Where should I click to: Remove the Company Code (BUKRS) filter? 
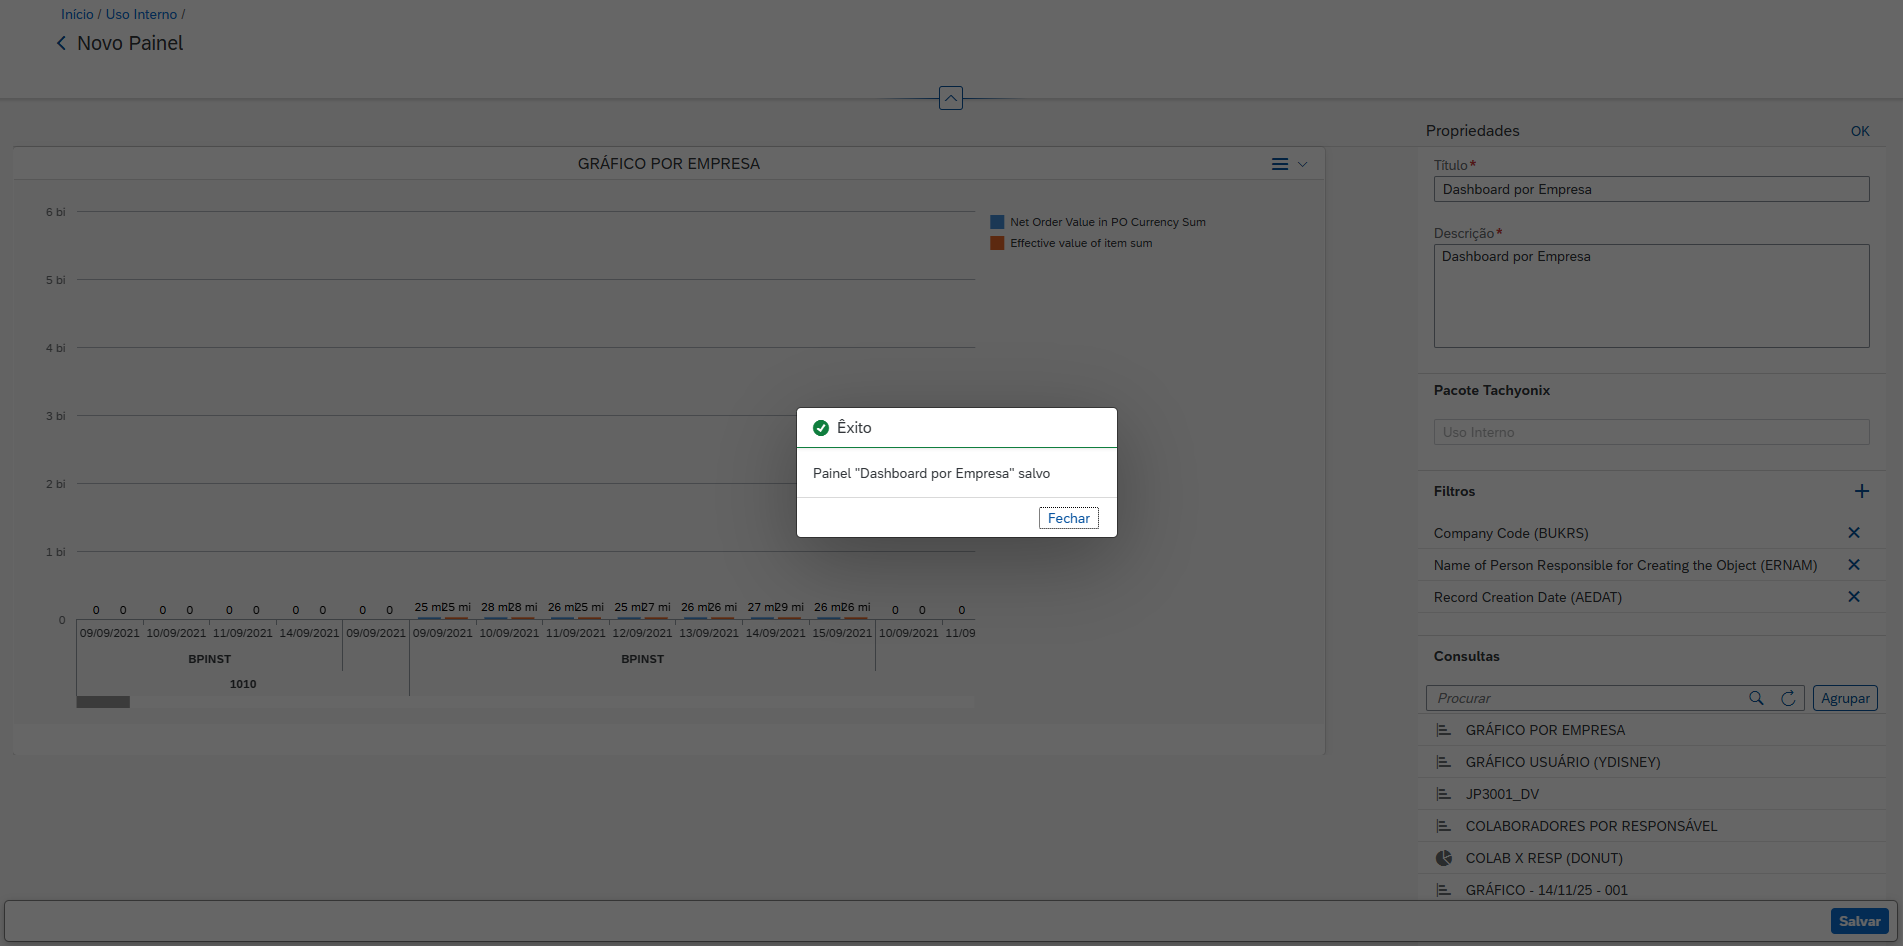point(1853,533)
